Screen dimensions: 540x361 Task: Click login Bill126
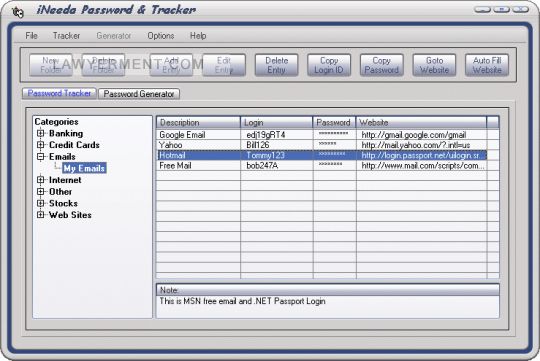[258, 145]
